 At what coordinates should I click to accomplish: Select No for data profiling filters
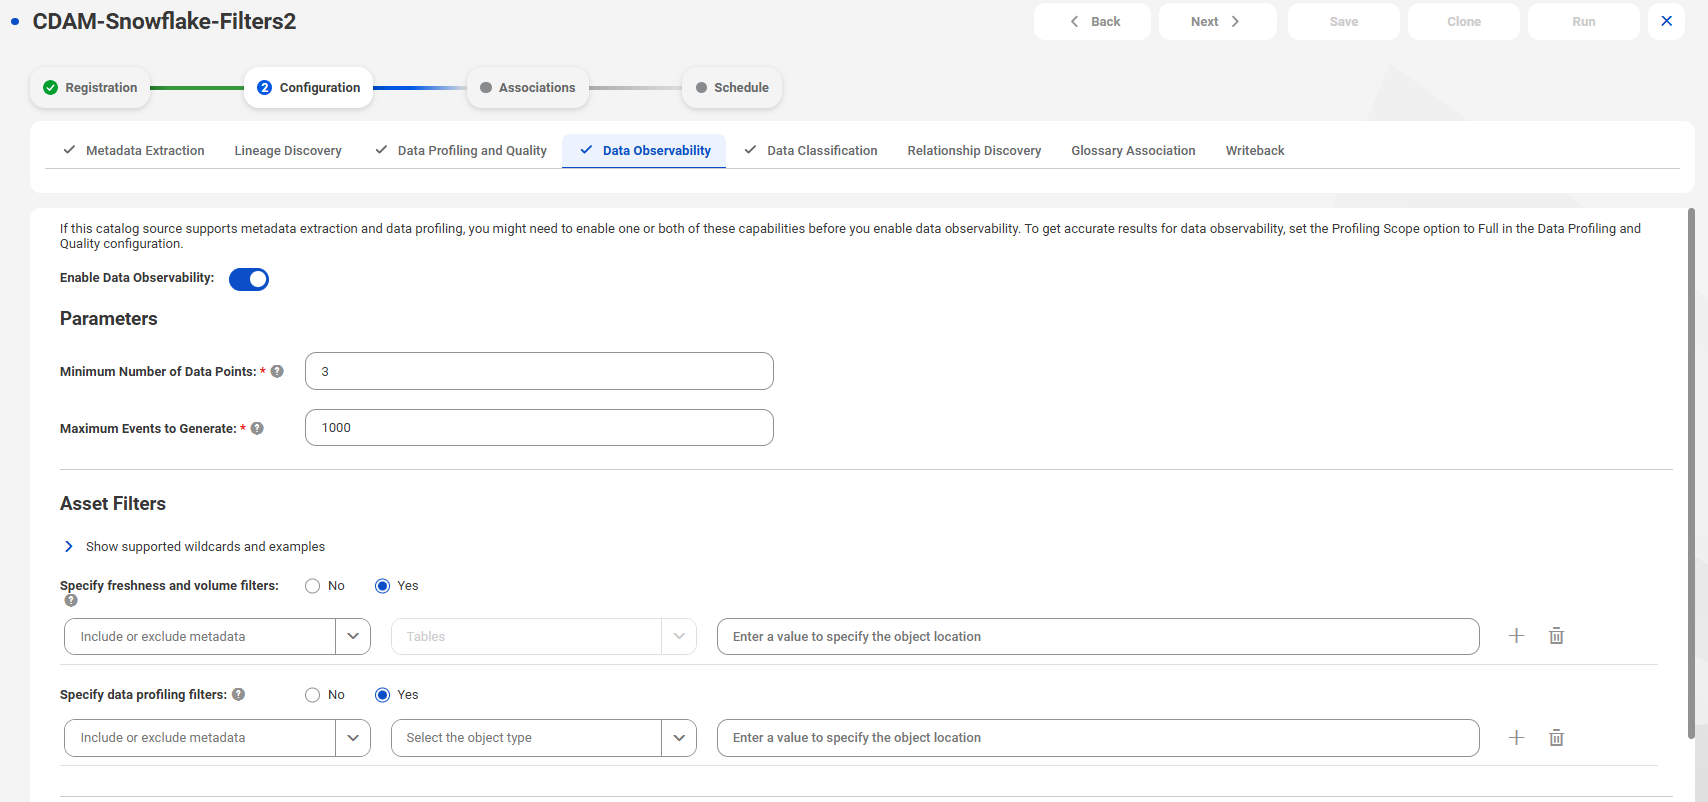point(313,695)
